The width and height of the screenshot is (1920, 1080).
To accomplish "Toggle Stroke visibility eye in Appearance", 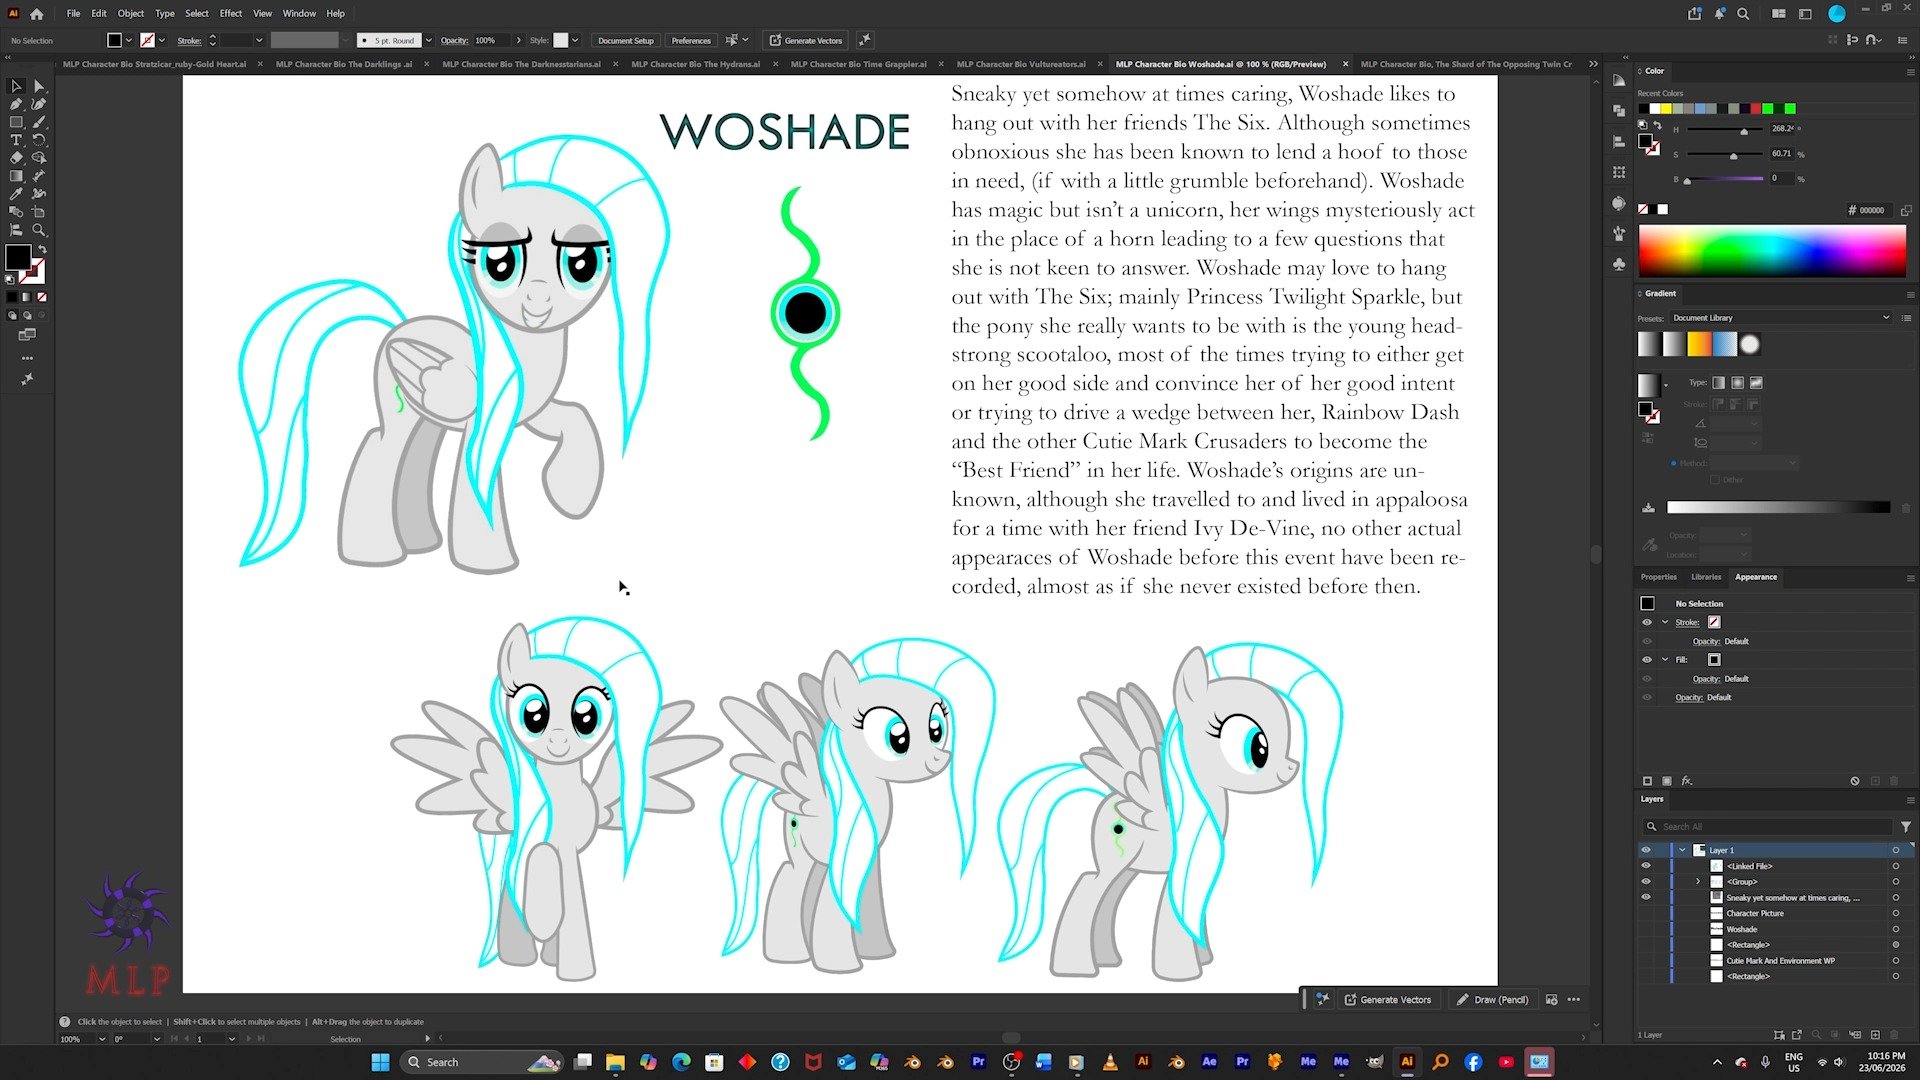I will (1647, 622).
